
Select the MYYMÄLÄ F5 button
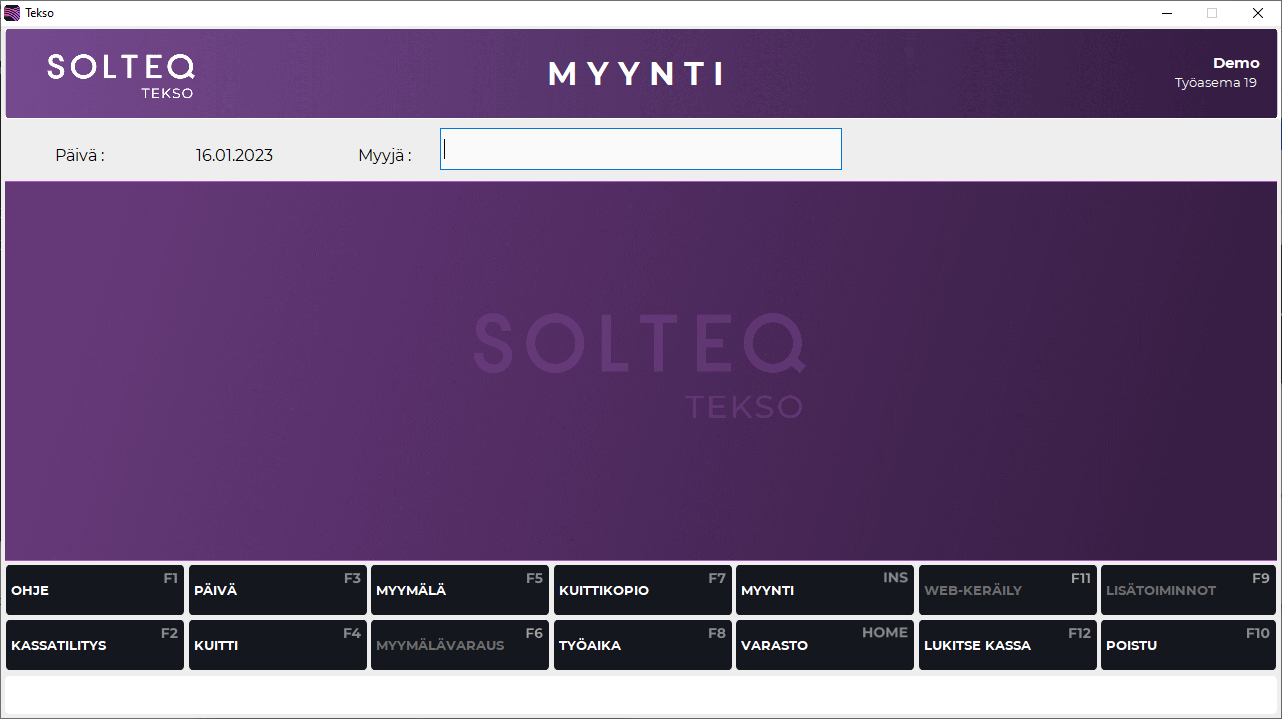459,590
